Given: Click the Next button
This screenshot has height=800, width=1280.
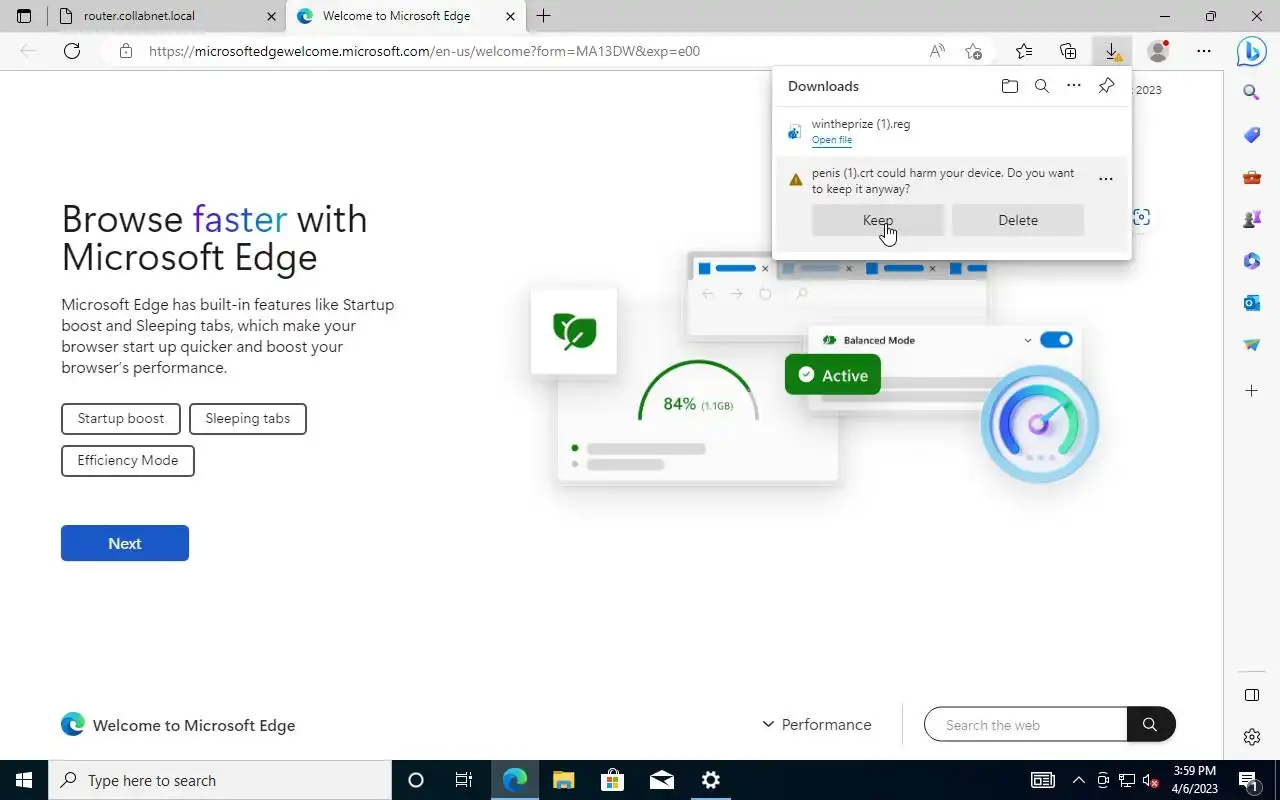Looking at the screenshot, I should pyautogui.click(x=125, y=543).
